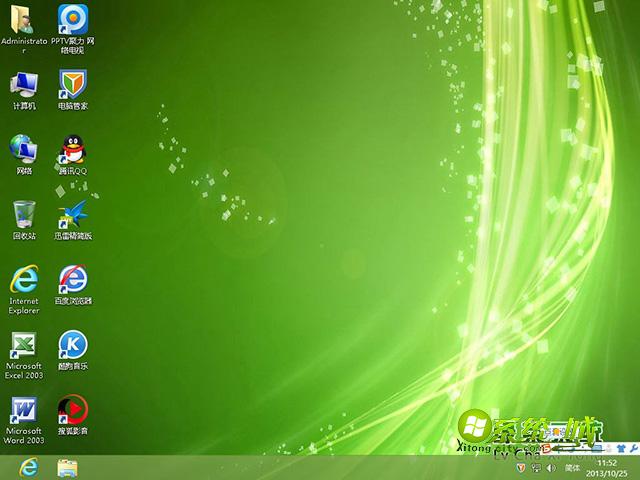Click Internet Explorer pinned on taskbar

(29, 467)
